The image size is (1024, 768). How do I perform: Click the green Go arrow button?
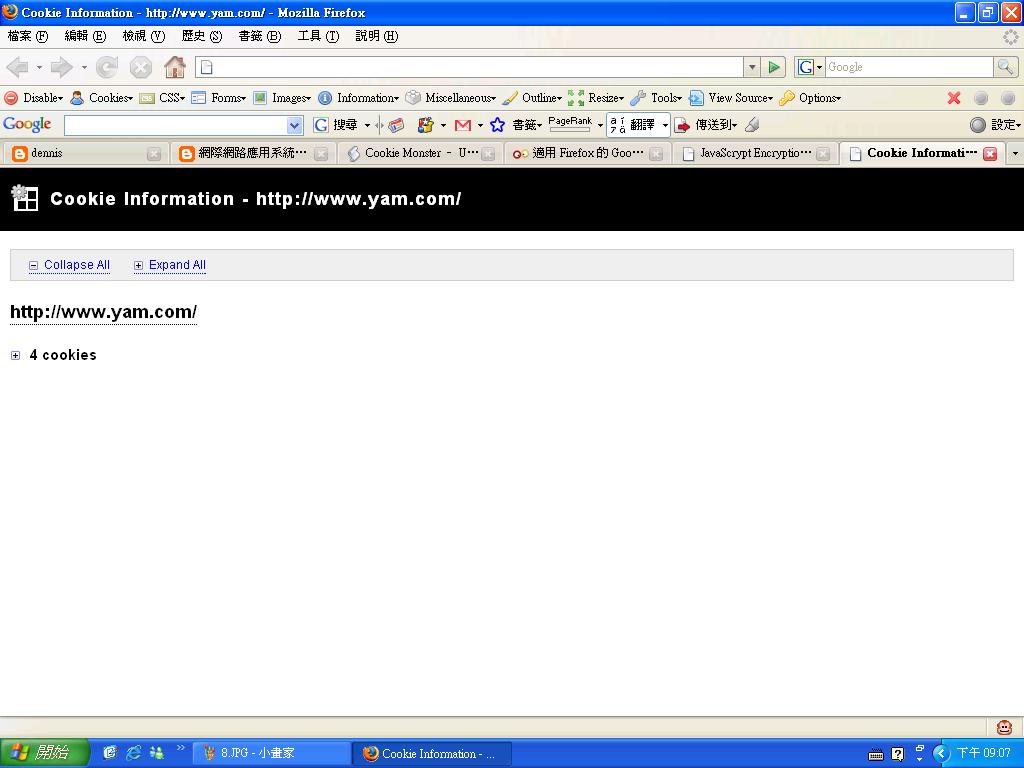click(x=774, y=67)
